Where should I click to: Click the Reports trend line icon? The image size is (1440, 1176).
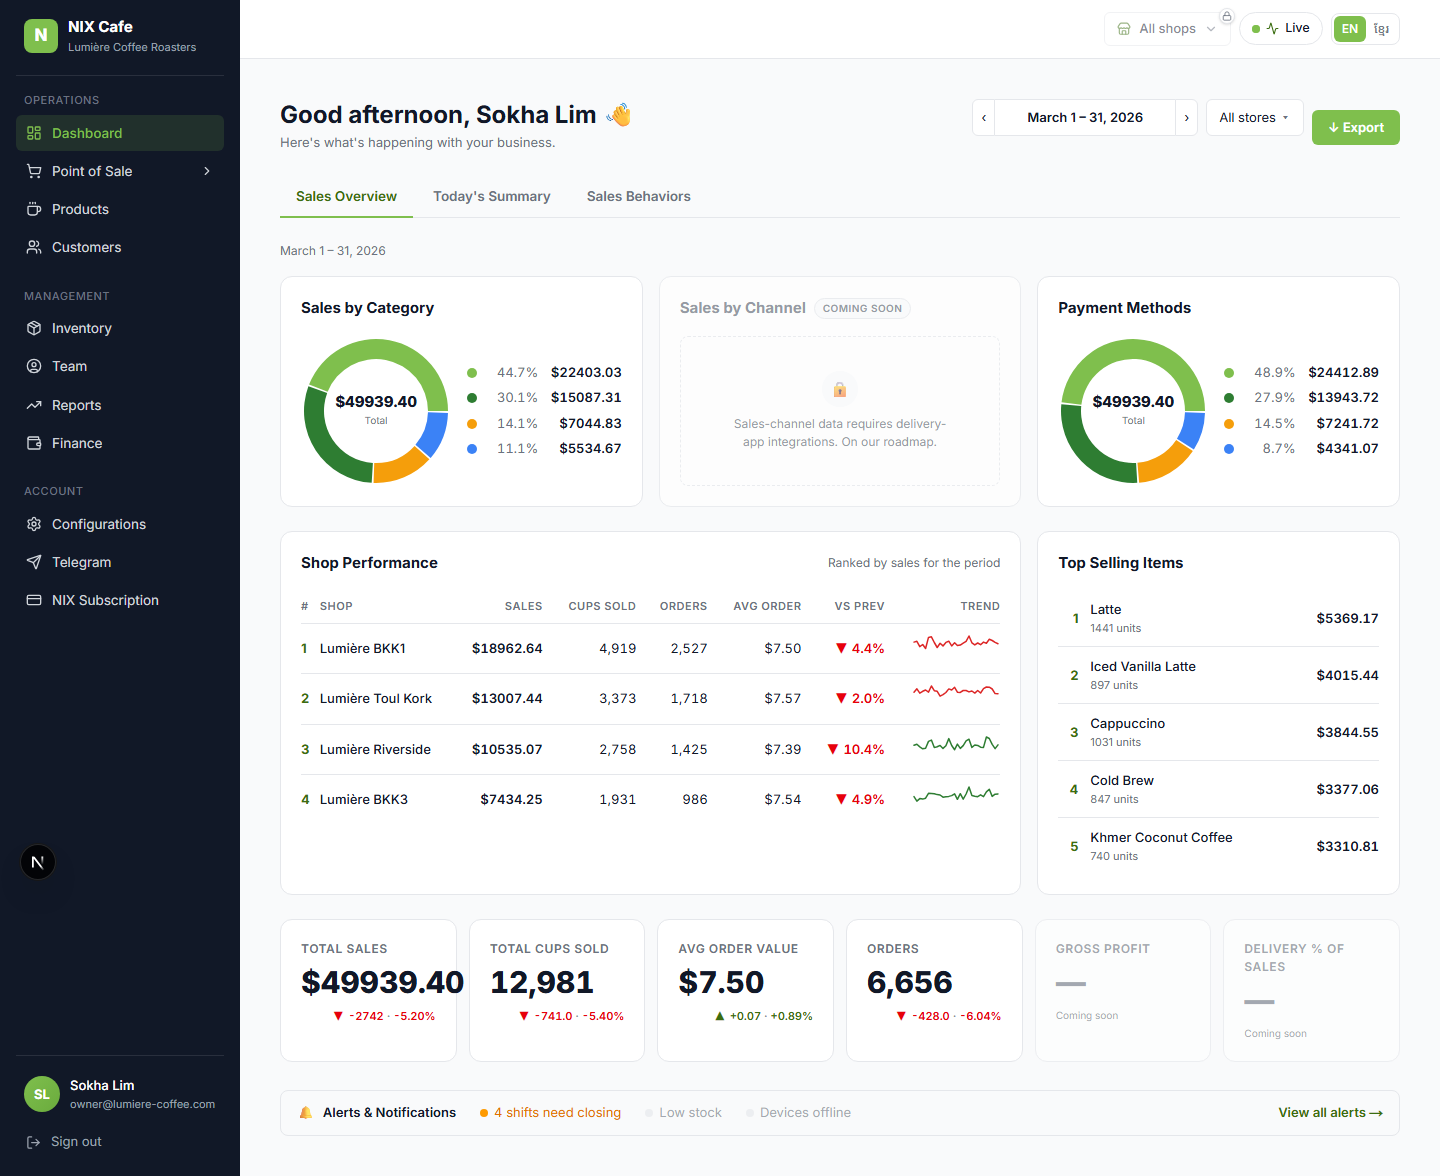click(x=34, y=405)
